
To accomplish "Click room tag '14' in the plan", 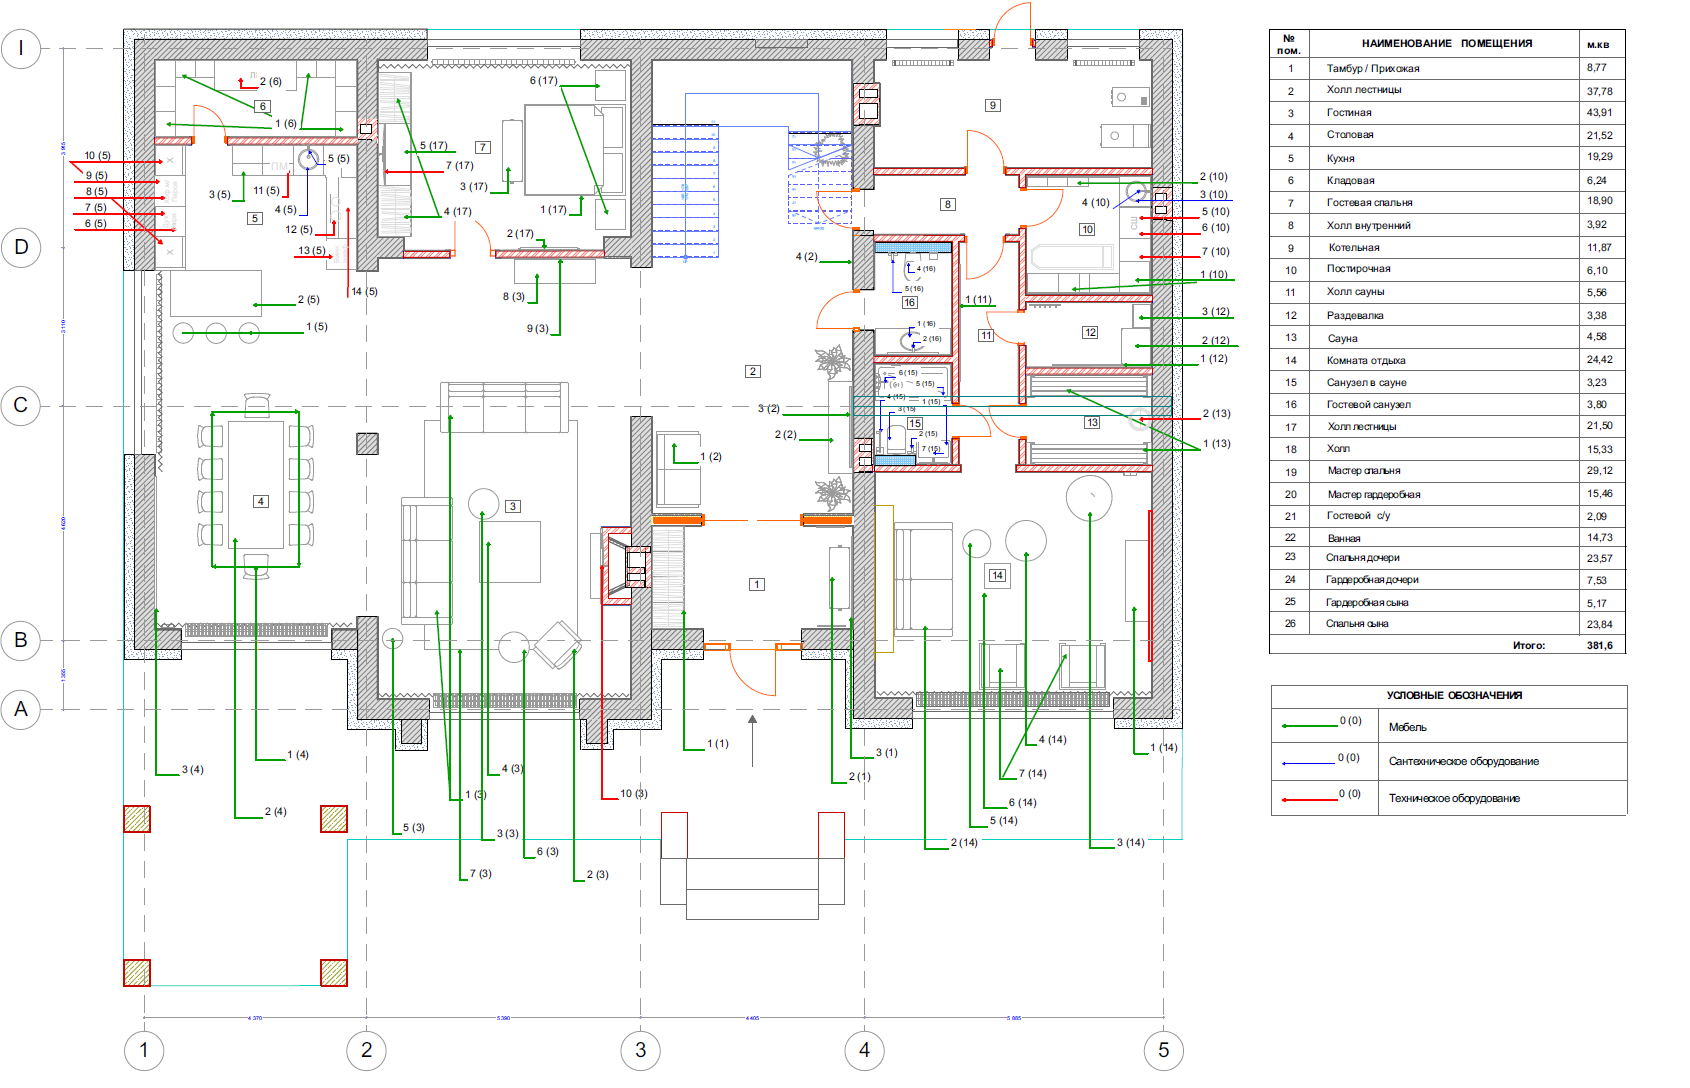I will pyautogui.click(x=997, y=575).
